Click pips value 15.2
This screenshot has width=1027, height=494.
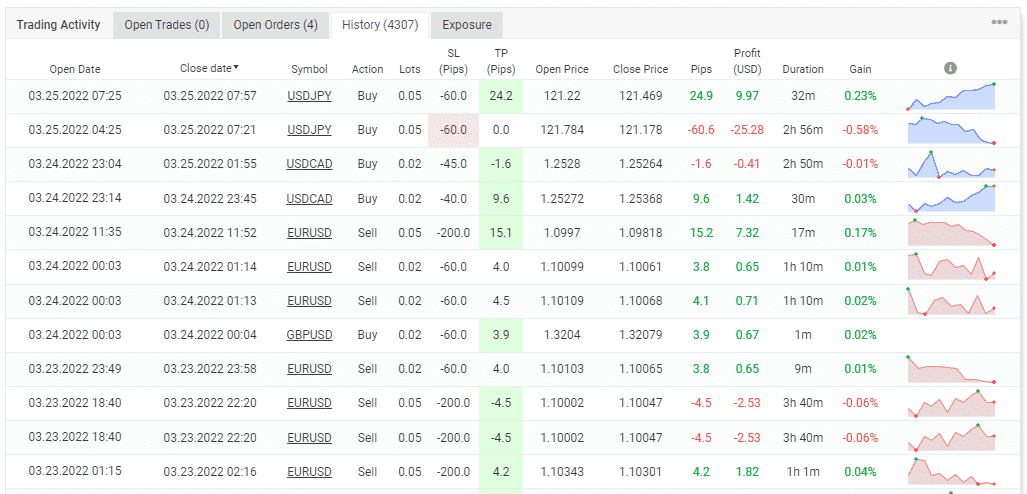pyautogui.click(x=701, y=232)
